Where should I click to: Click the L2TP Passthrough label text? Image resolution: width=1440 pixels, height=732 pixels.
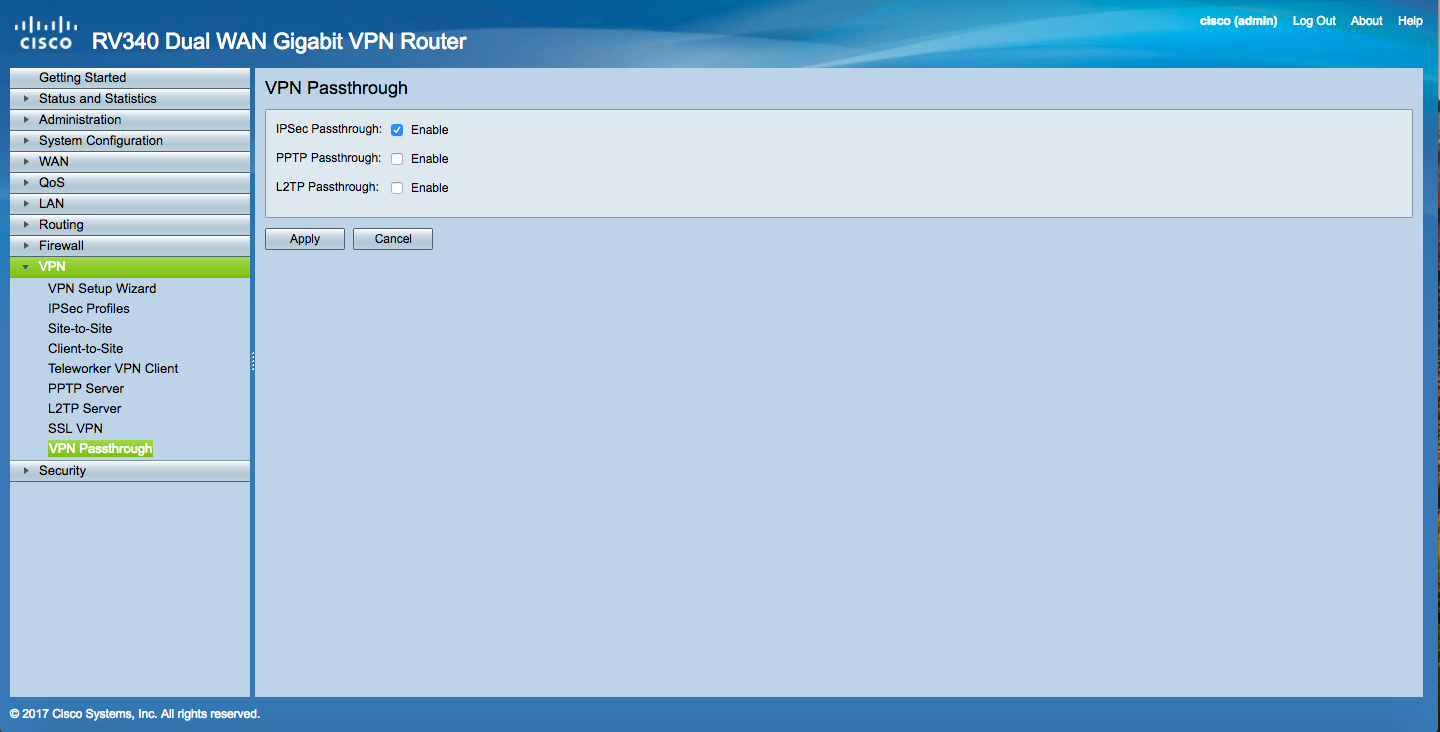327,187
